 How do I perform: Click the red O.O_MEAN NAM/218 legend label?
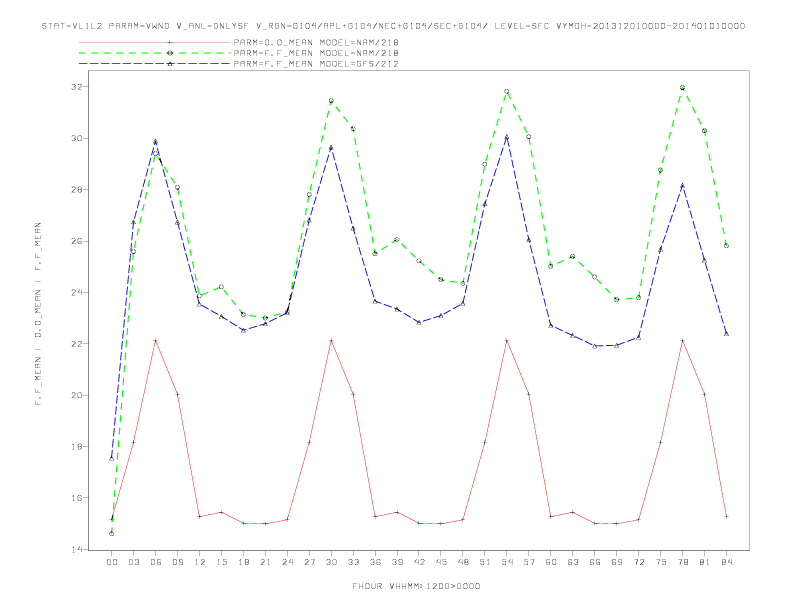point(316,42)
